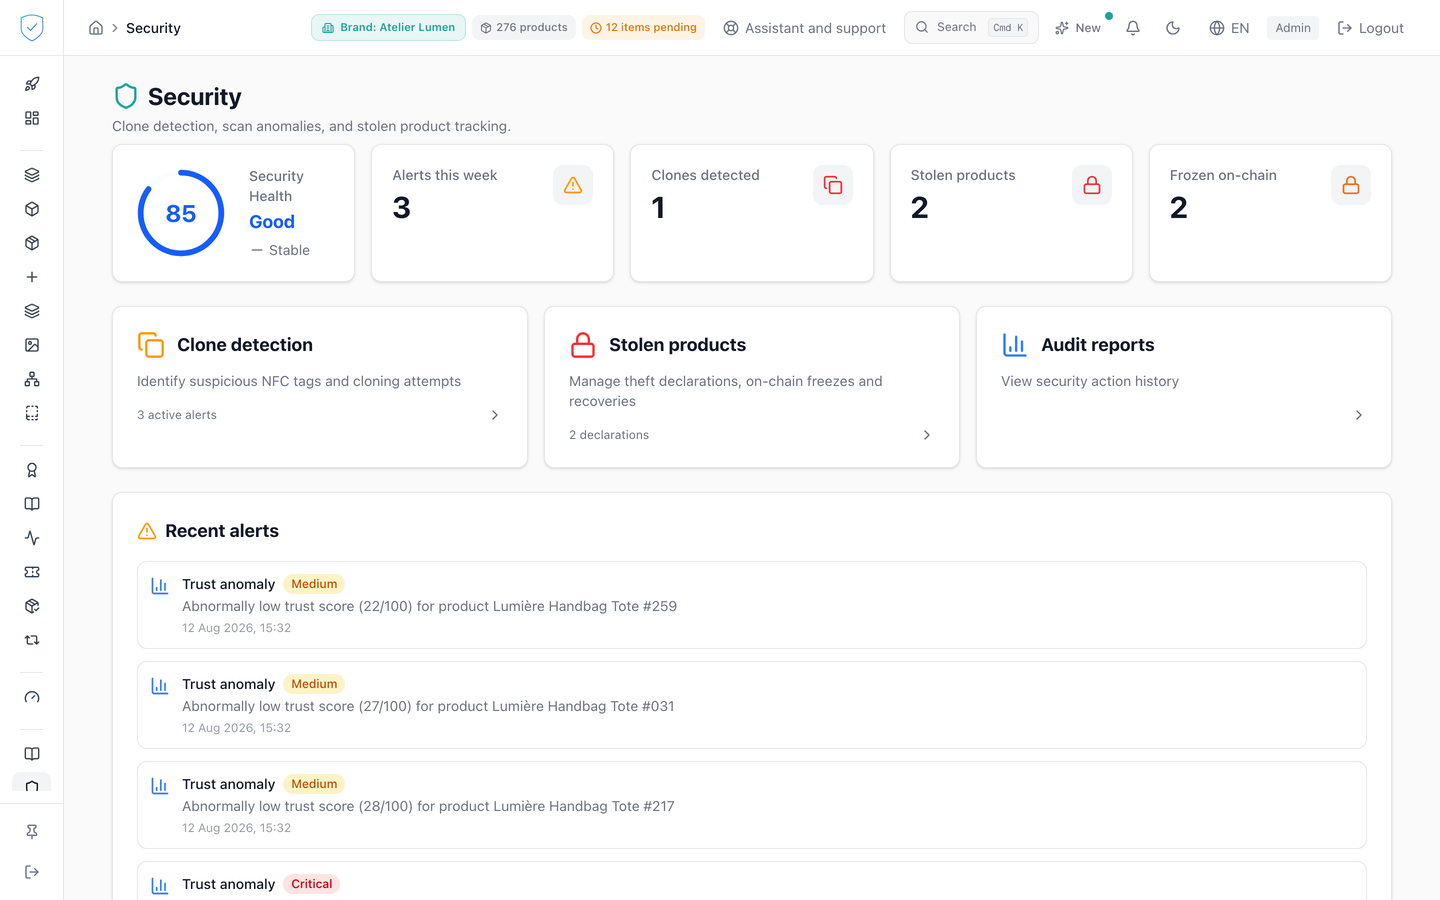This screenshot has width=1440, height=900.
Task: Open the EN language selector
Action: [1229, 28]
